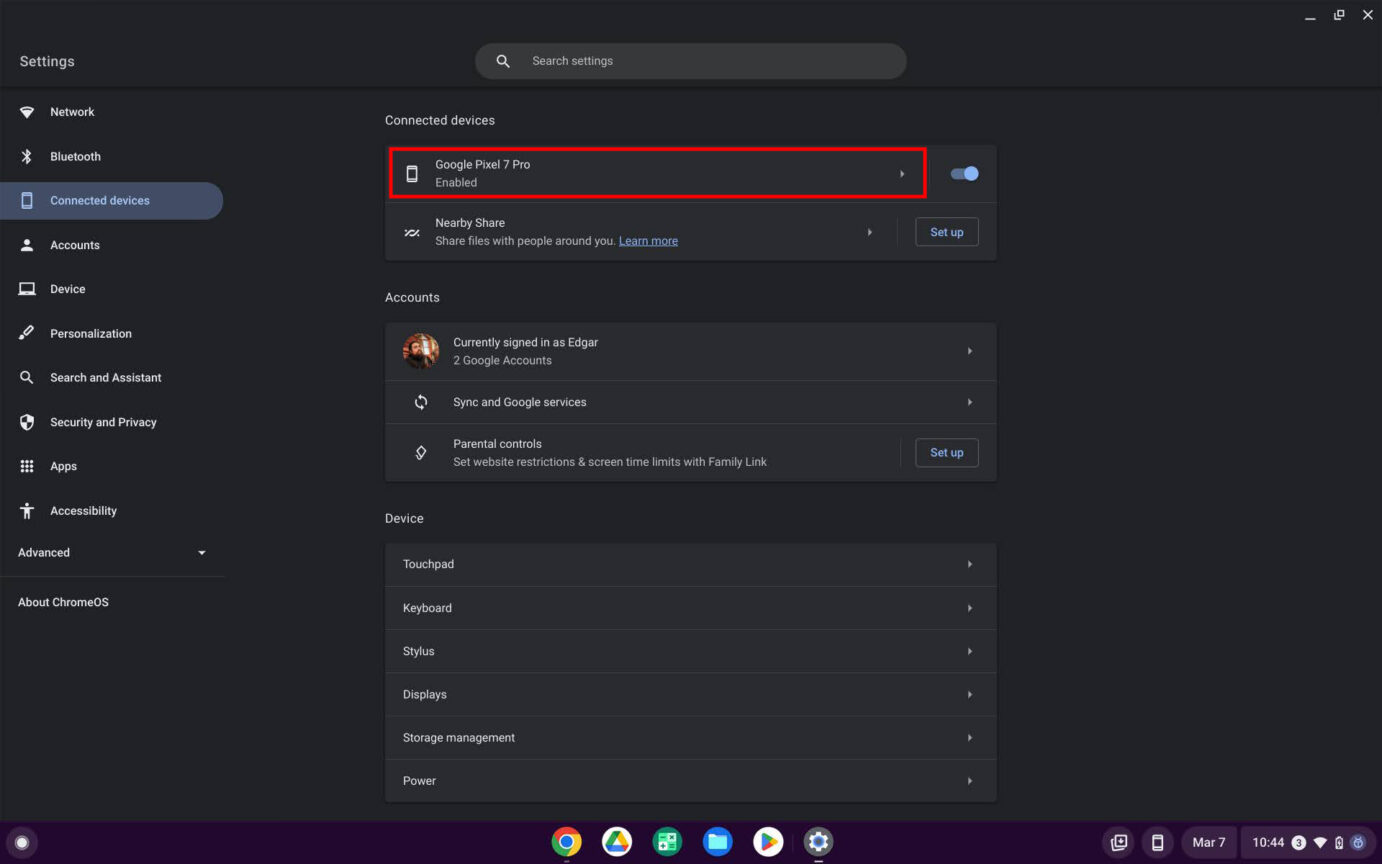Image resolution: width=1382 pixels, height=864 pixels.
Task: Open the Network settings icon
Action: 28,112
